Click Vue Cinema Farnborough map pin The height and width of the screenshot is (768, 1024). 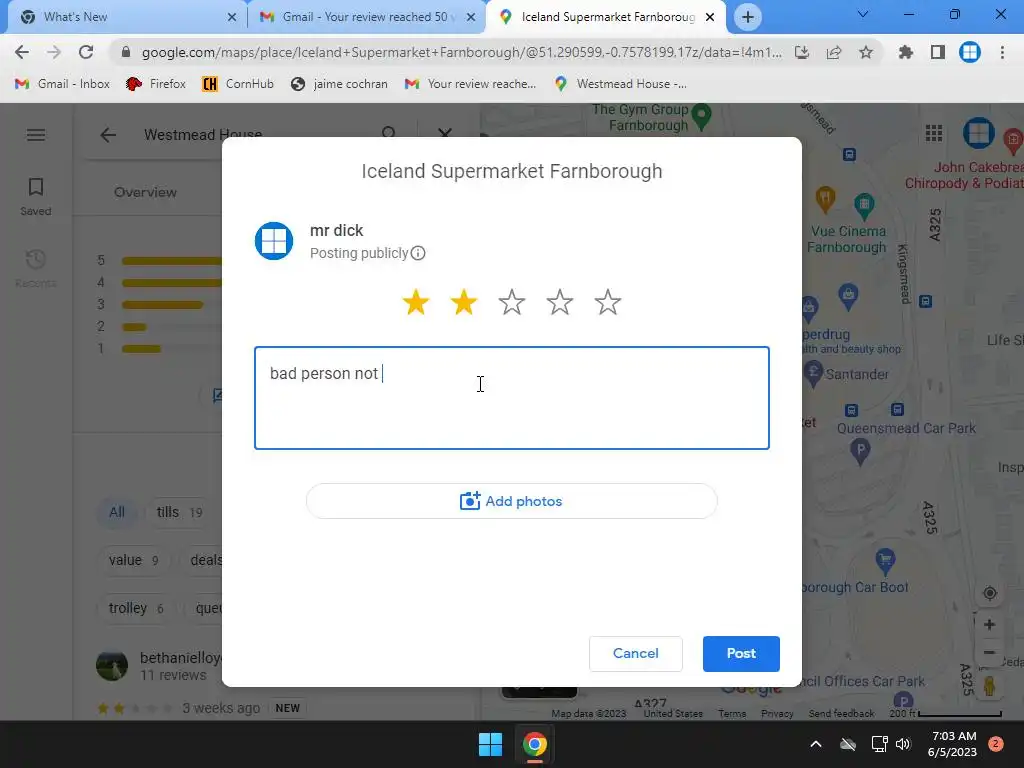864,206
